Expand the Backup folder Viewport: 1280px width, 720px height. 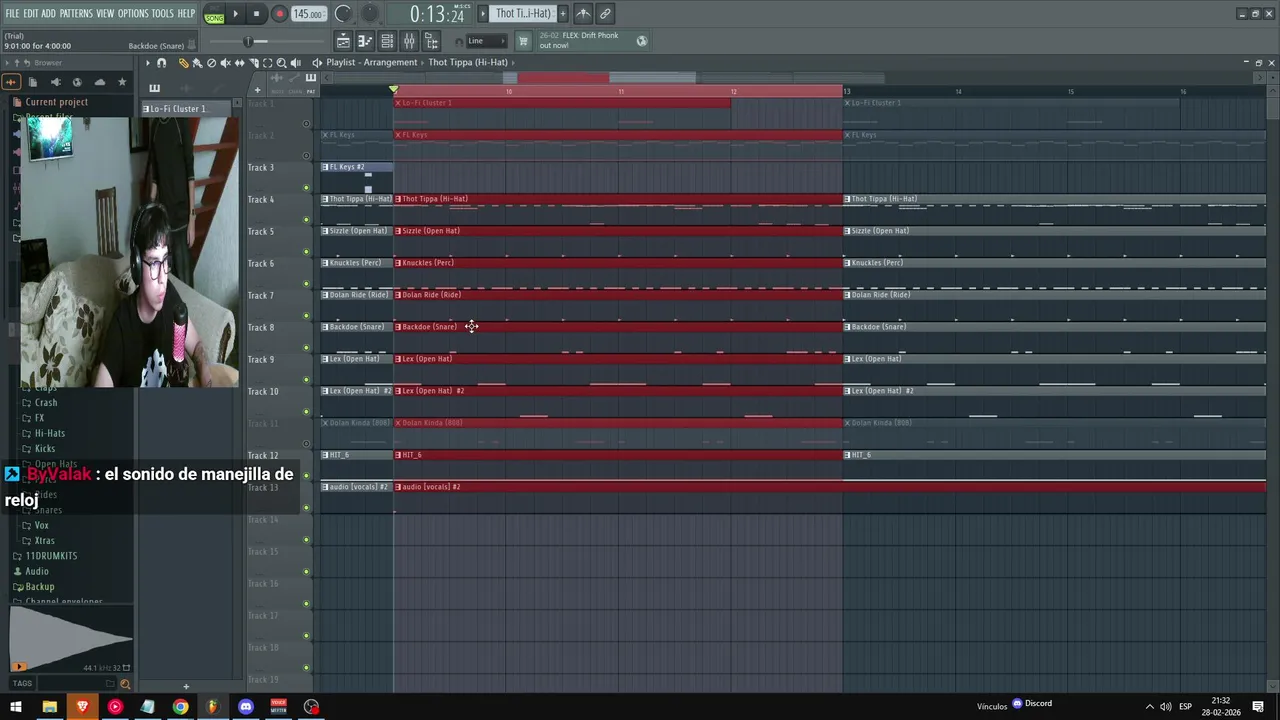40,587
